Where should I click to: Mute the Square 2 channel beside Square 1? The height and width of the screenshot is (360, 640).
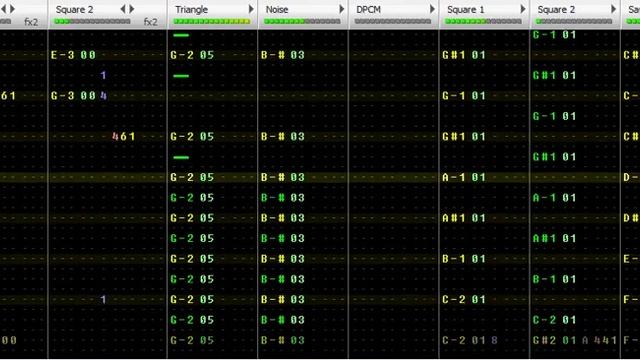click(x=556, y=9)
